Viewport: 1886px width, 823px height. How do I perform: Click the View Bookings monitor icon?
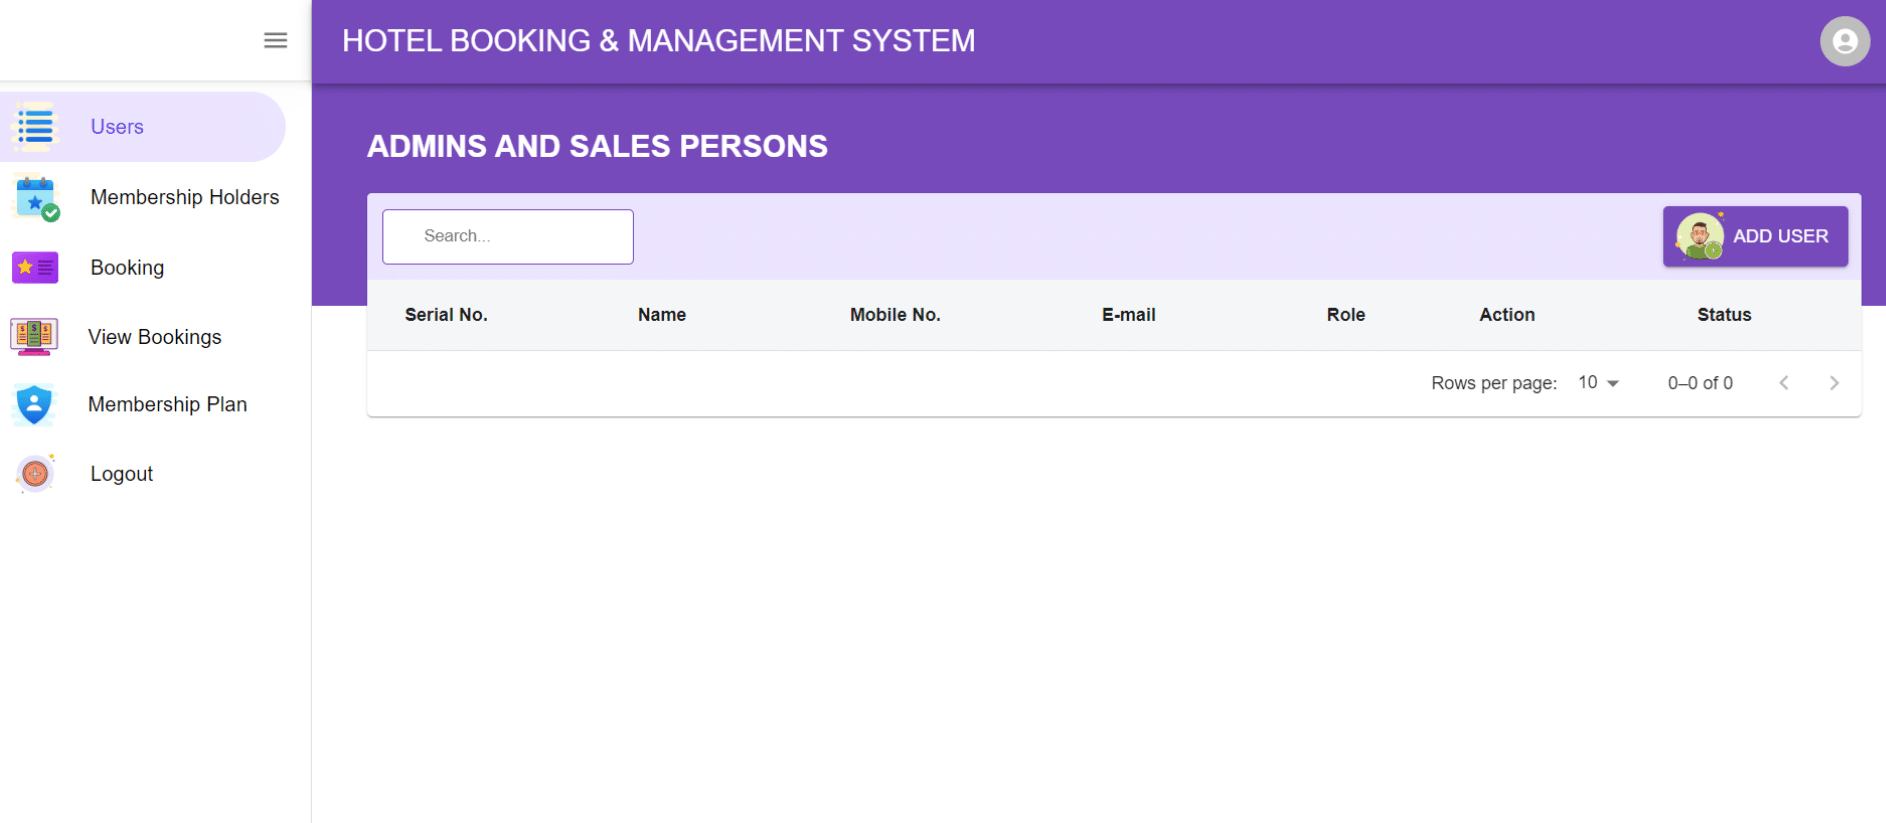tap(34, 336)
